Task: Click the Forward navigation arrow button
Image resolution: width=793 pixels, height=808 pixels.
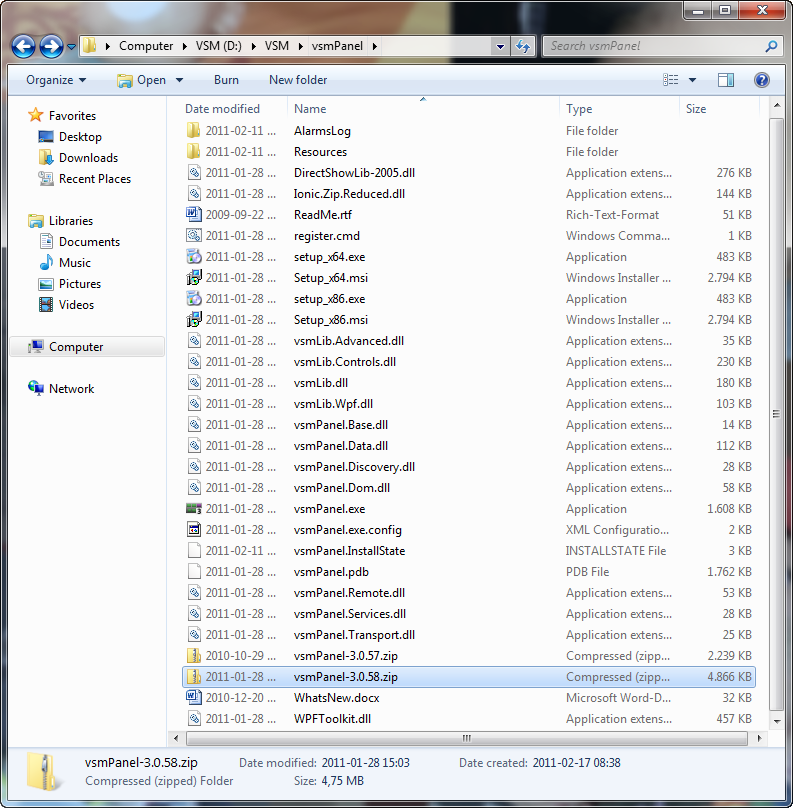Action: 51,46
